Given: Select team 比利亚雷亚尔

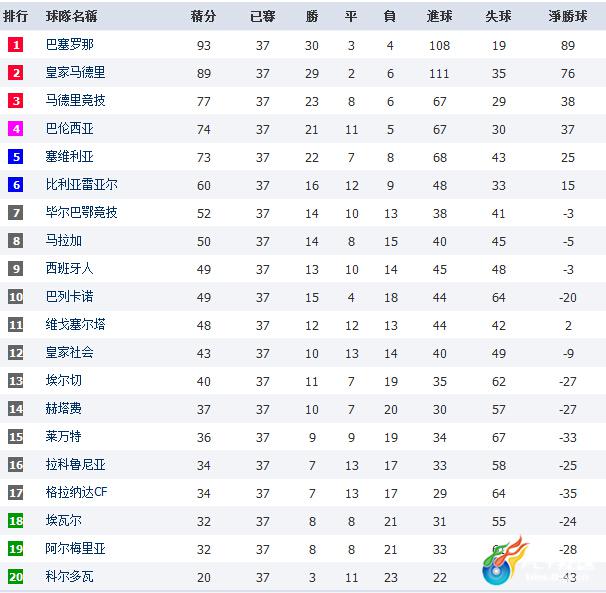Looking at the screenshot, I should (82, 185).
